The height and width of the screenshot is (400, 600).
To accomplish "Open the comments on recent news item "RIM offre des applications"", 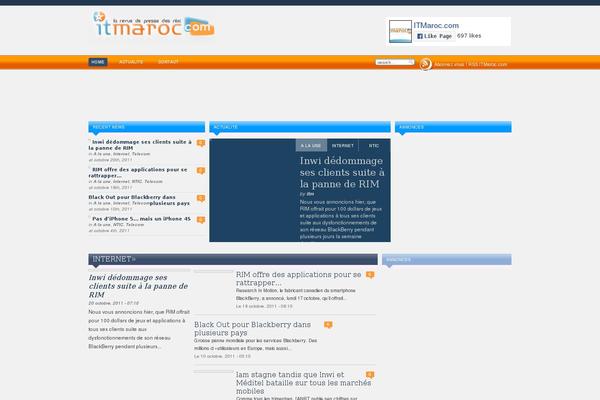I will point(201,171).
